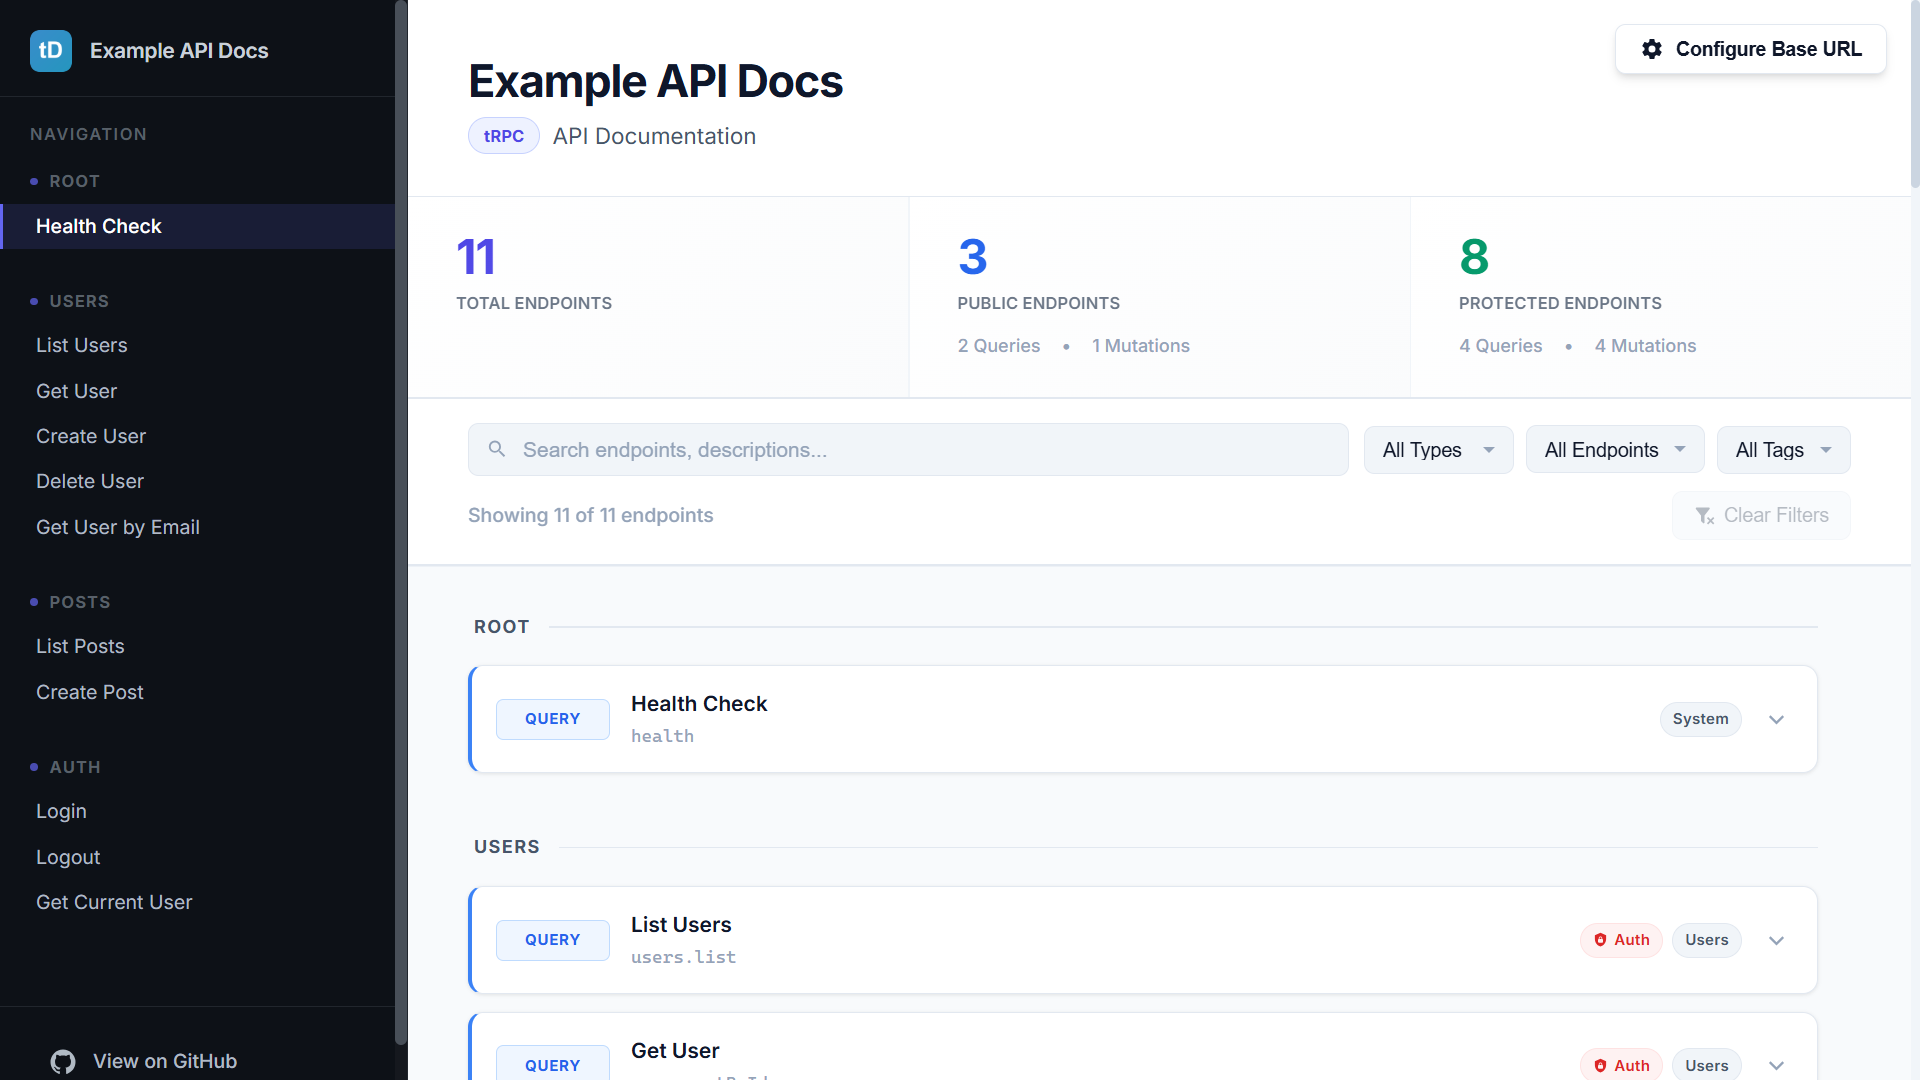This screenshot has height=1080, width=1920.
Task: Select Get User by Email in sidebar
Action: click(x=198, y=527)
